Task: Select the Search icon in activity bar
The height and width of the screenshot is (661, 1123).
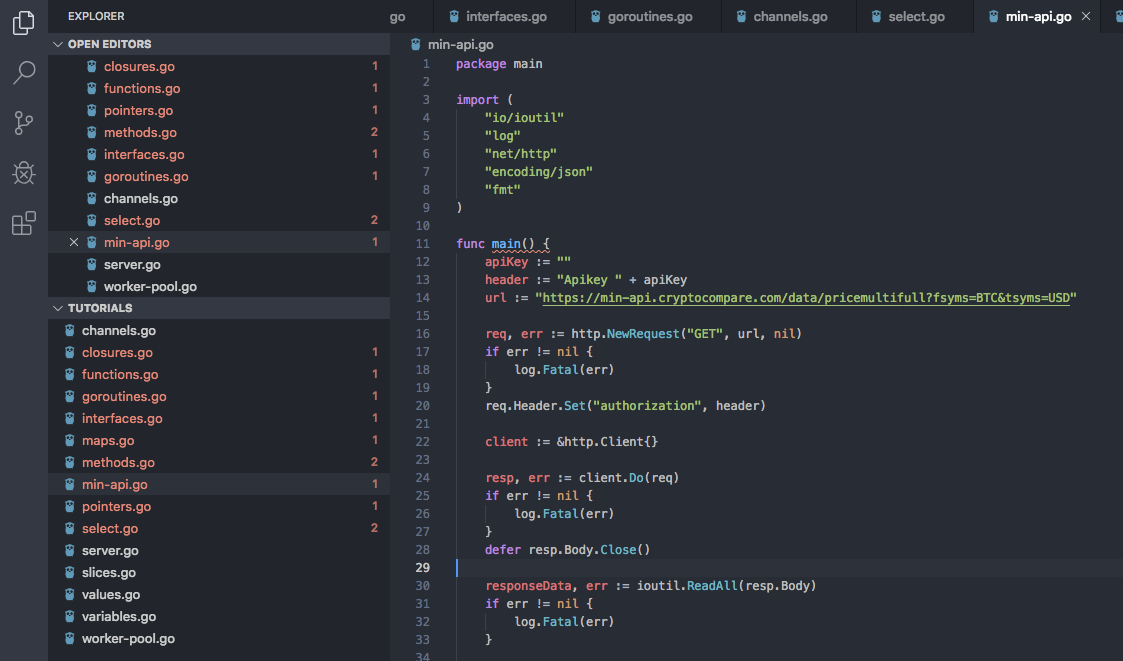Action: pos(22,72)
